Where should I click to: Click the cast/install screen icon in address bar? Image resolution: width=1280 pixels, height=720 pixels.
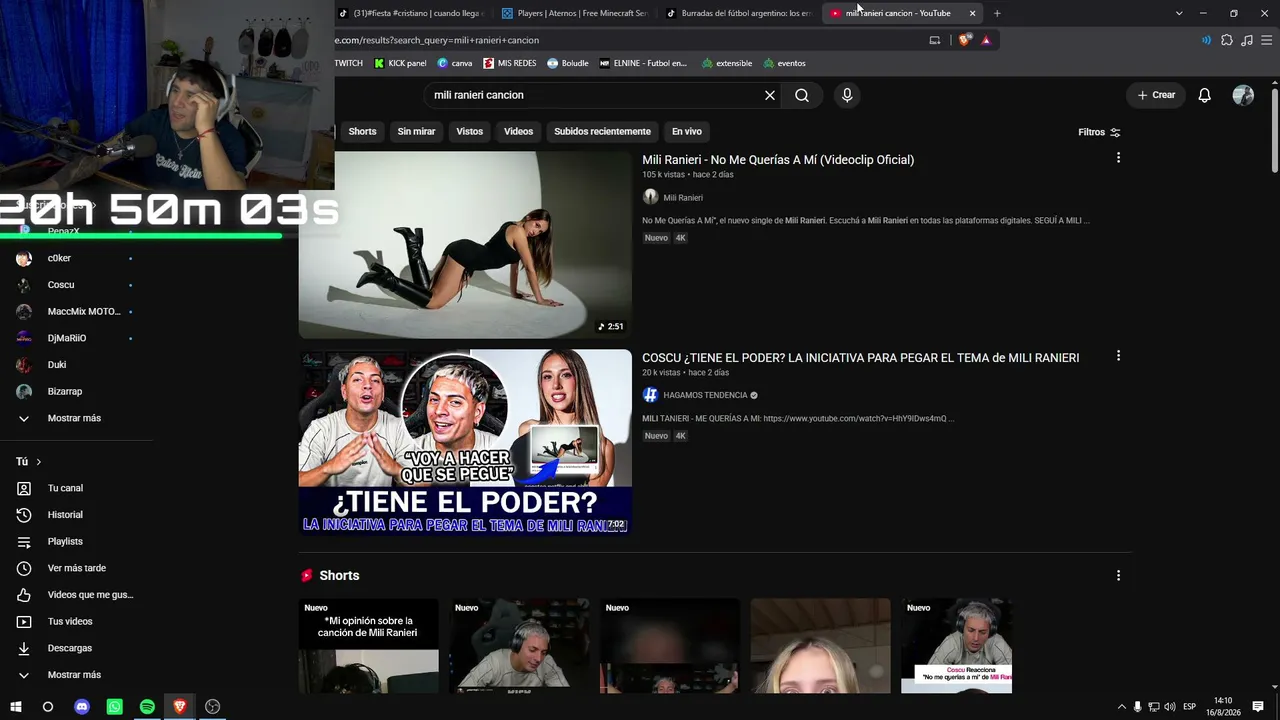tap(935, 40)
